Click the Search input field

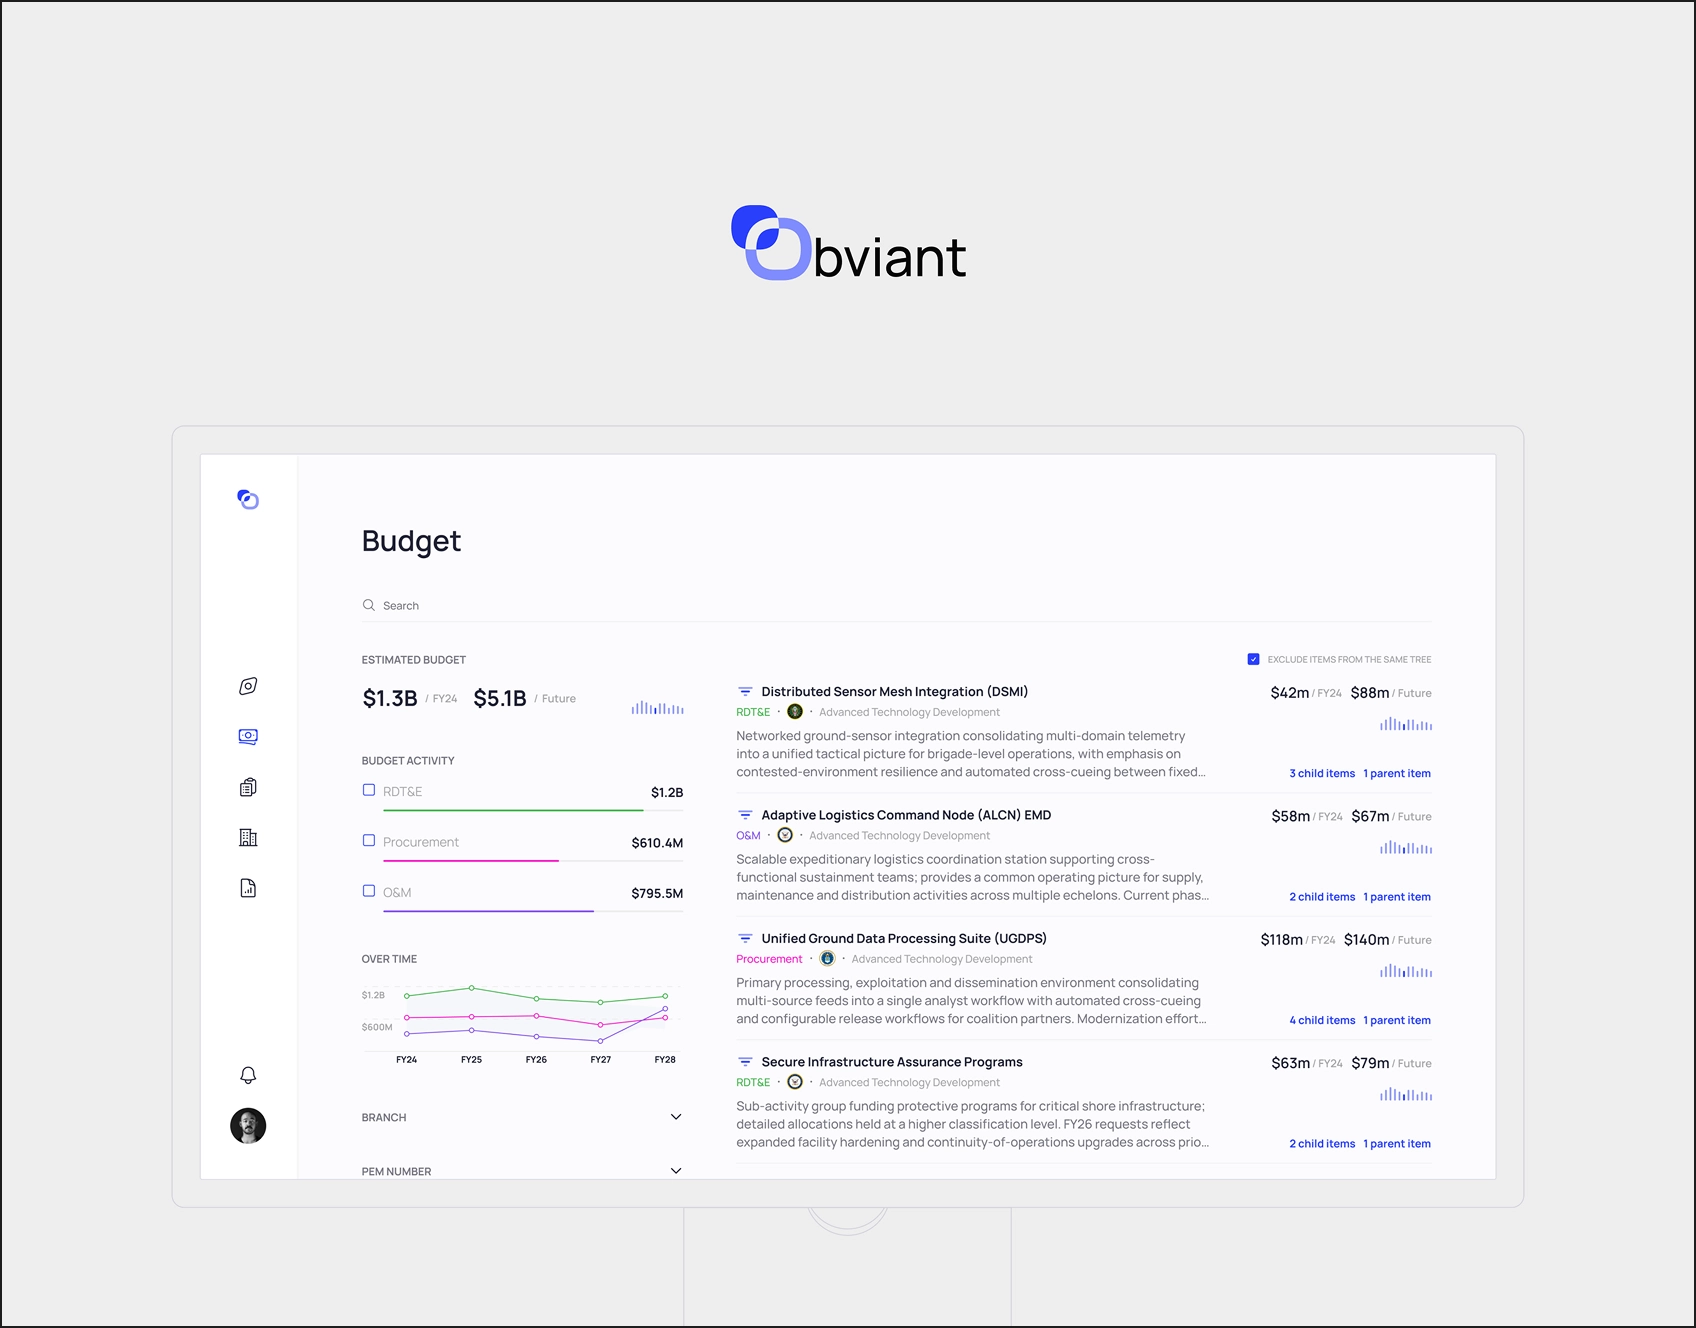pos(896,605)
